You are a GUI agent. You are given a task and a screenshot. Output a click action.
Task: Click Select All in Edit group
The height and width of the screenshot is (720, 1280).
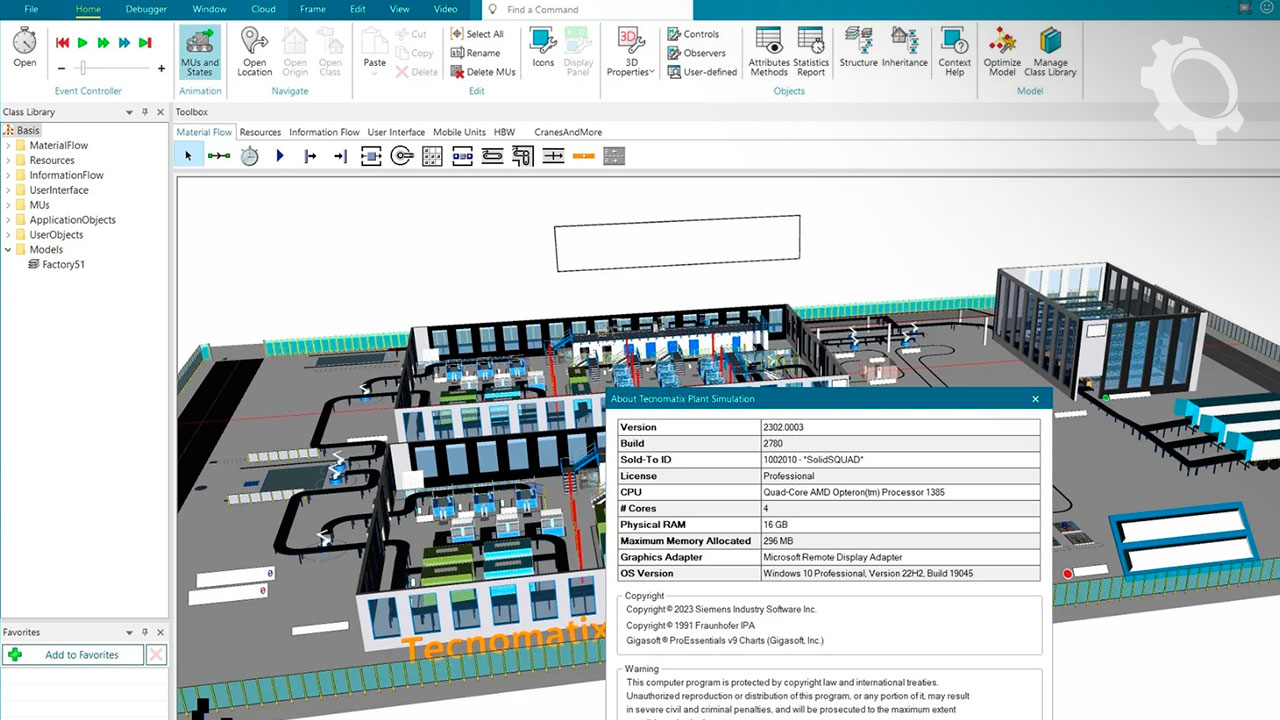477,34
